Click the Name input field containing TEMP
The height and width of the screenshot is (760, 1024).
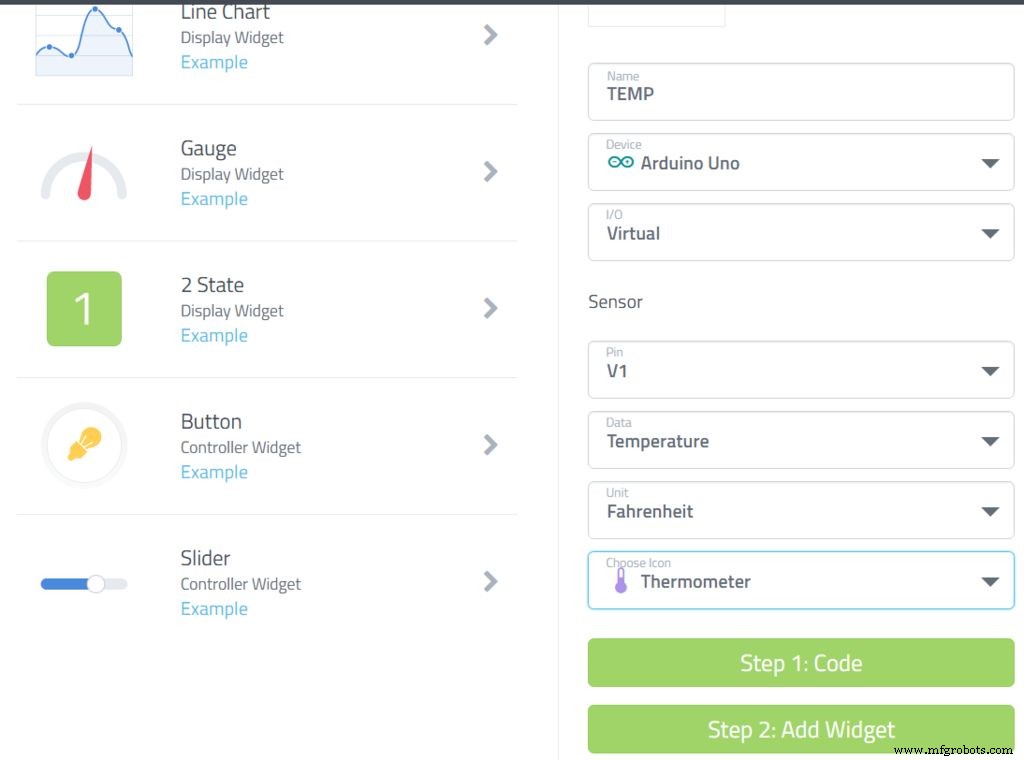800,92
